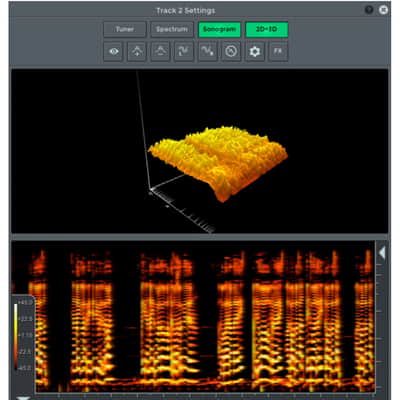Click the down arrow below the color scale
Viewport: 400px width, 400px height.
(23, 398)
